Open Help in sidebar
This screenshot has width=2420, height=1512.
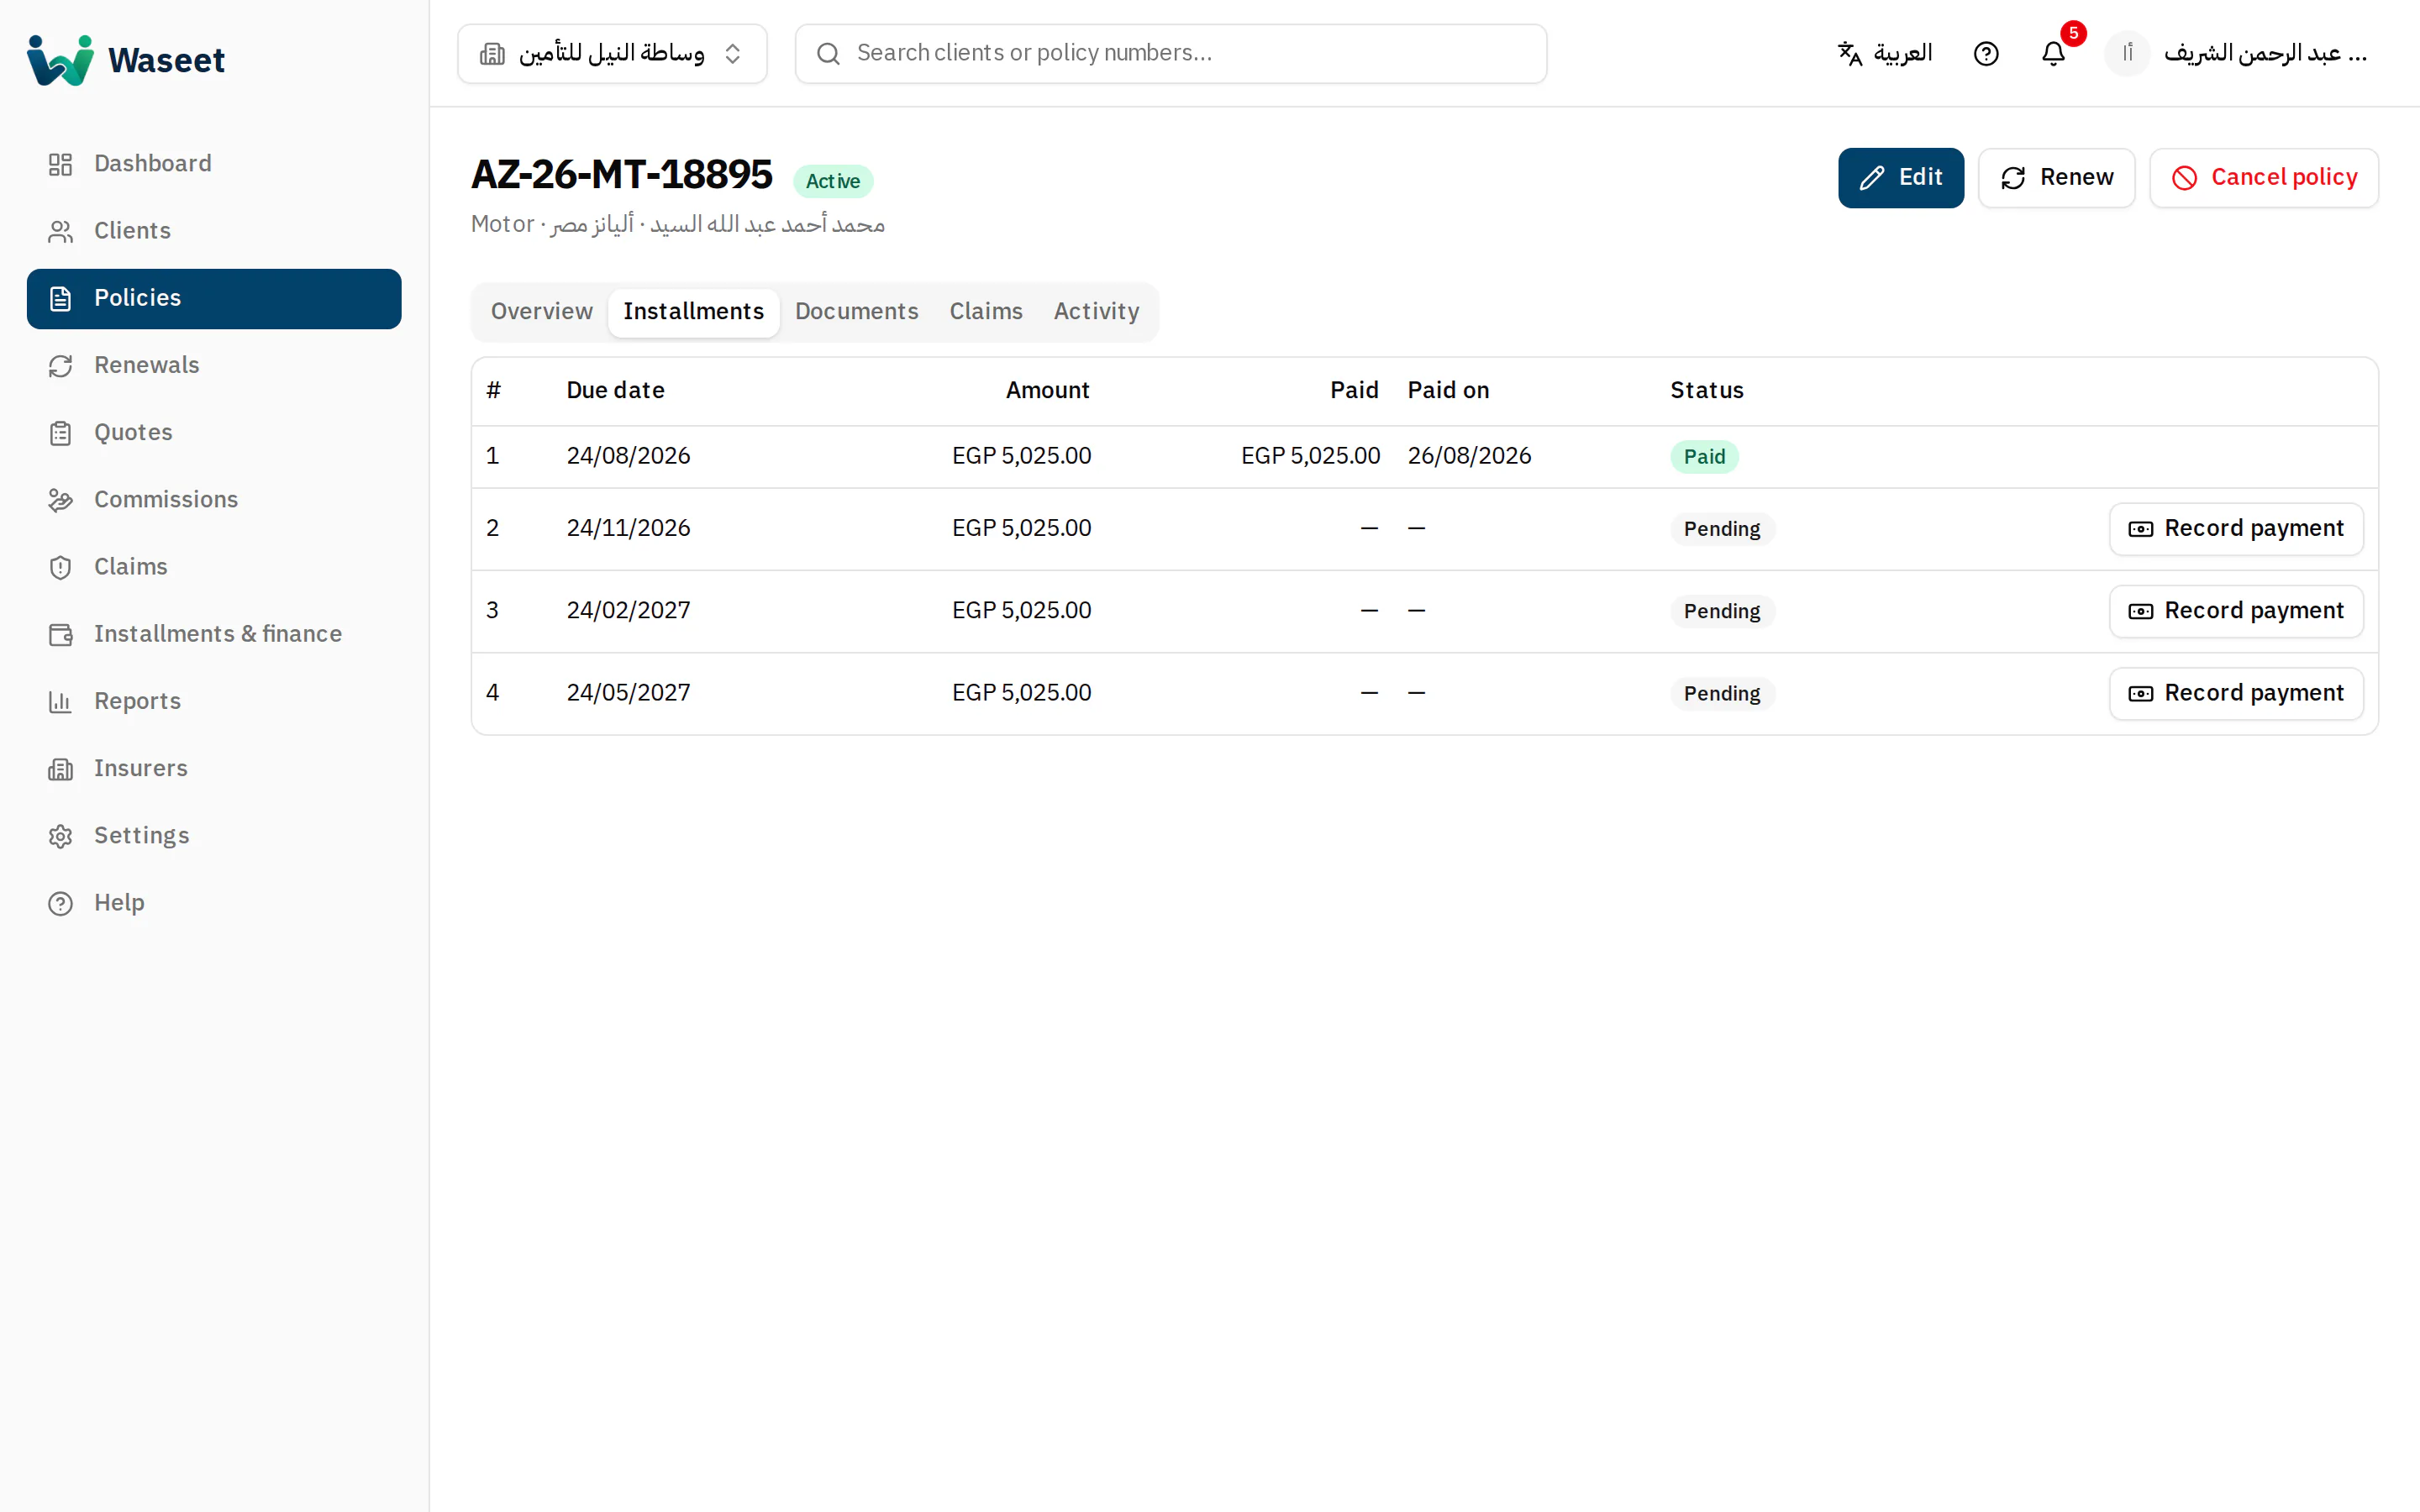pyautogui.click(x=214, y=902)
